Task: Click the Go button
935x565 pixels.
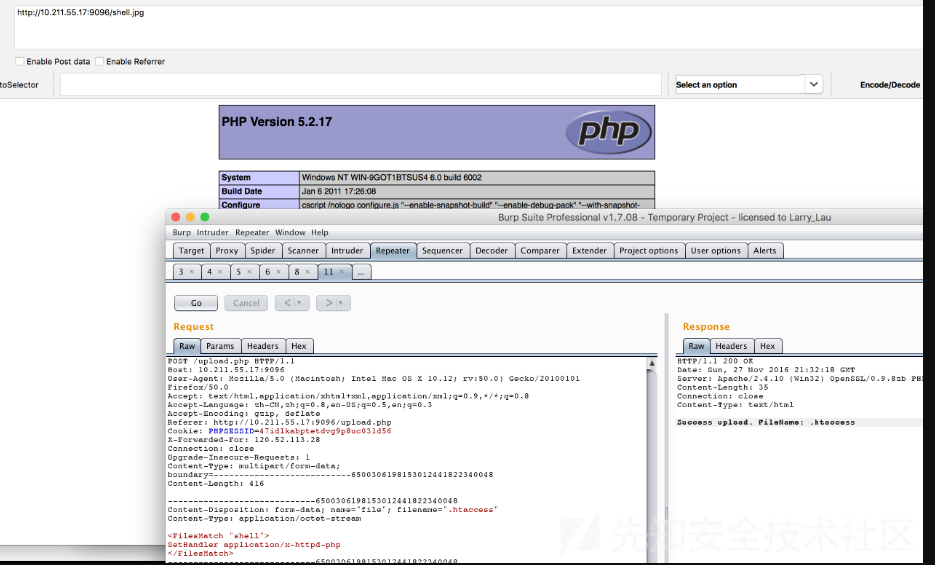Action: point(196,303)
